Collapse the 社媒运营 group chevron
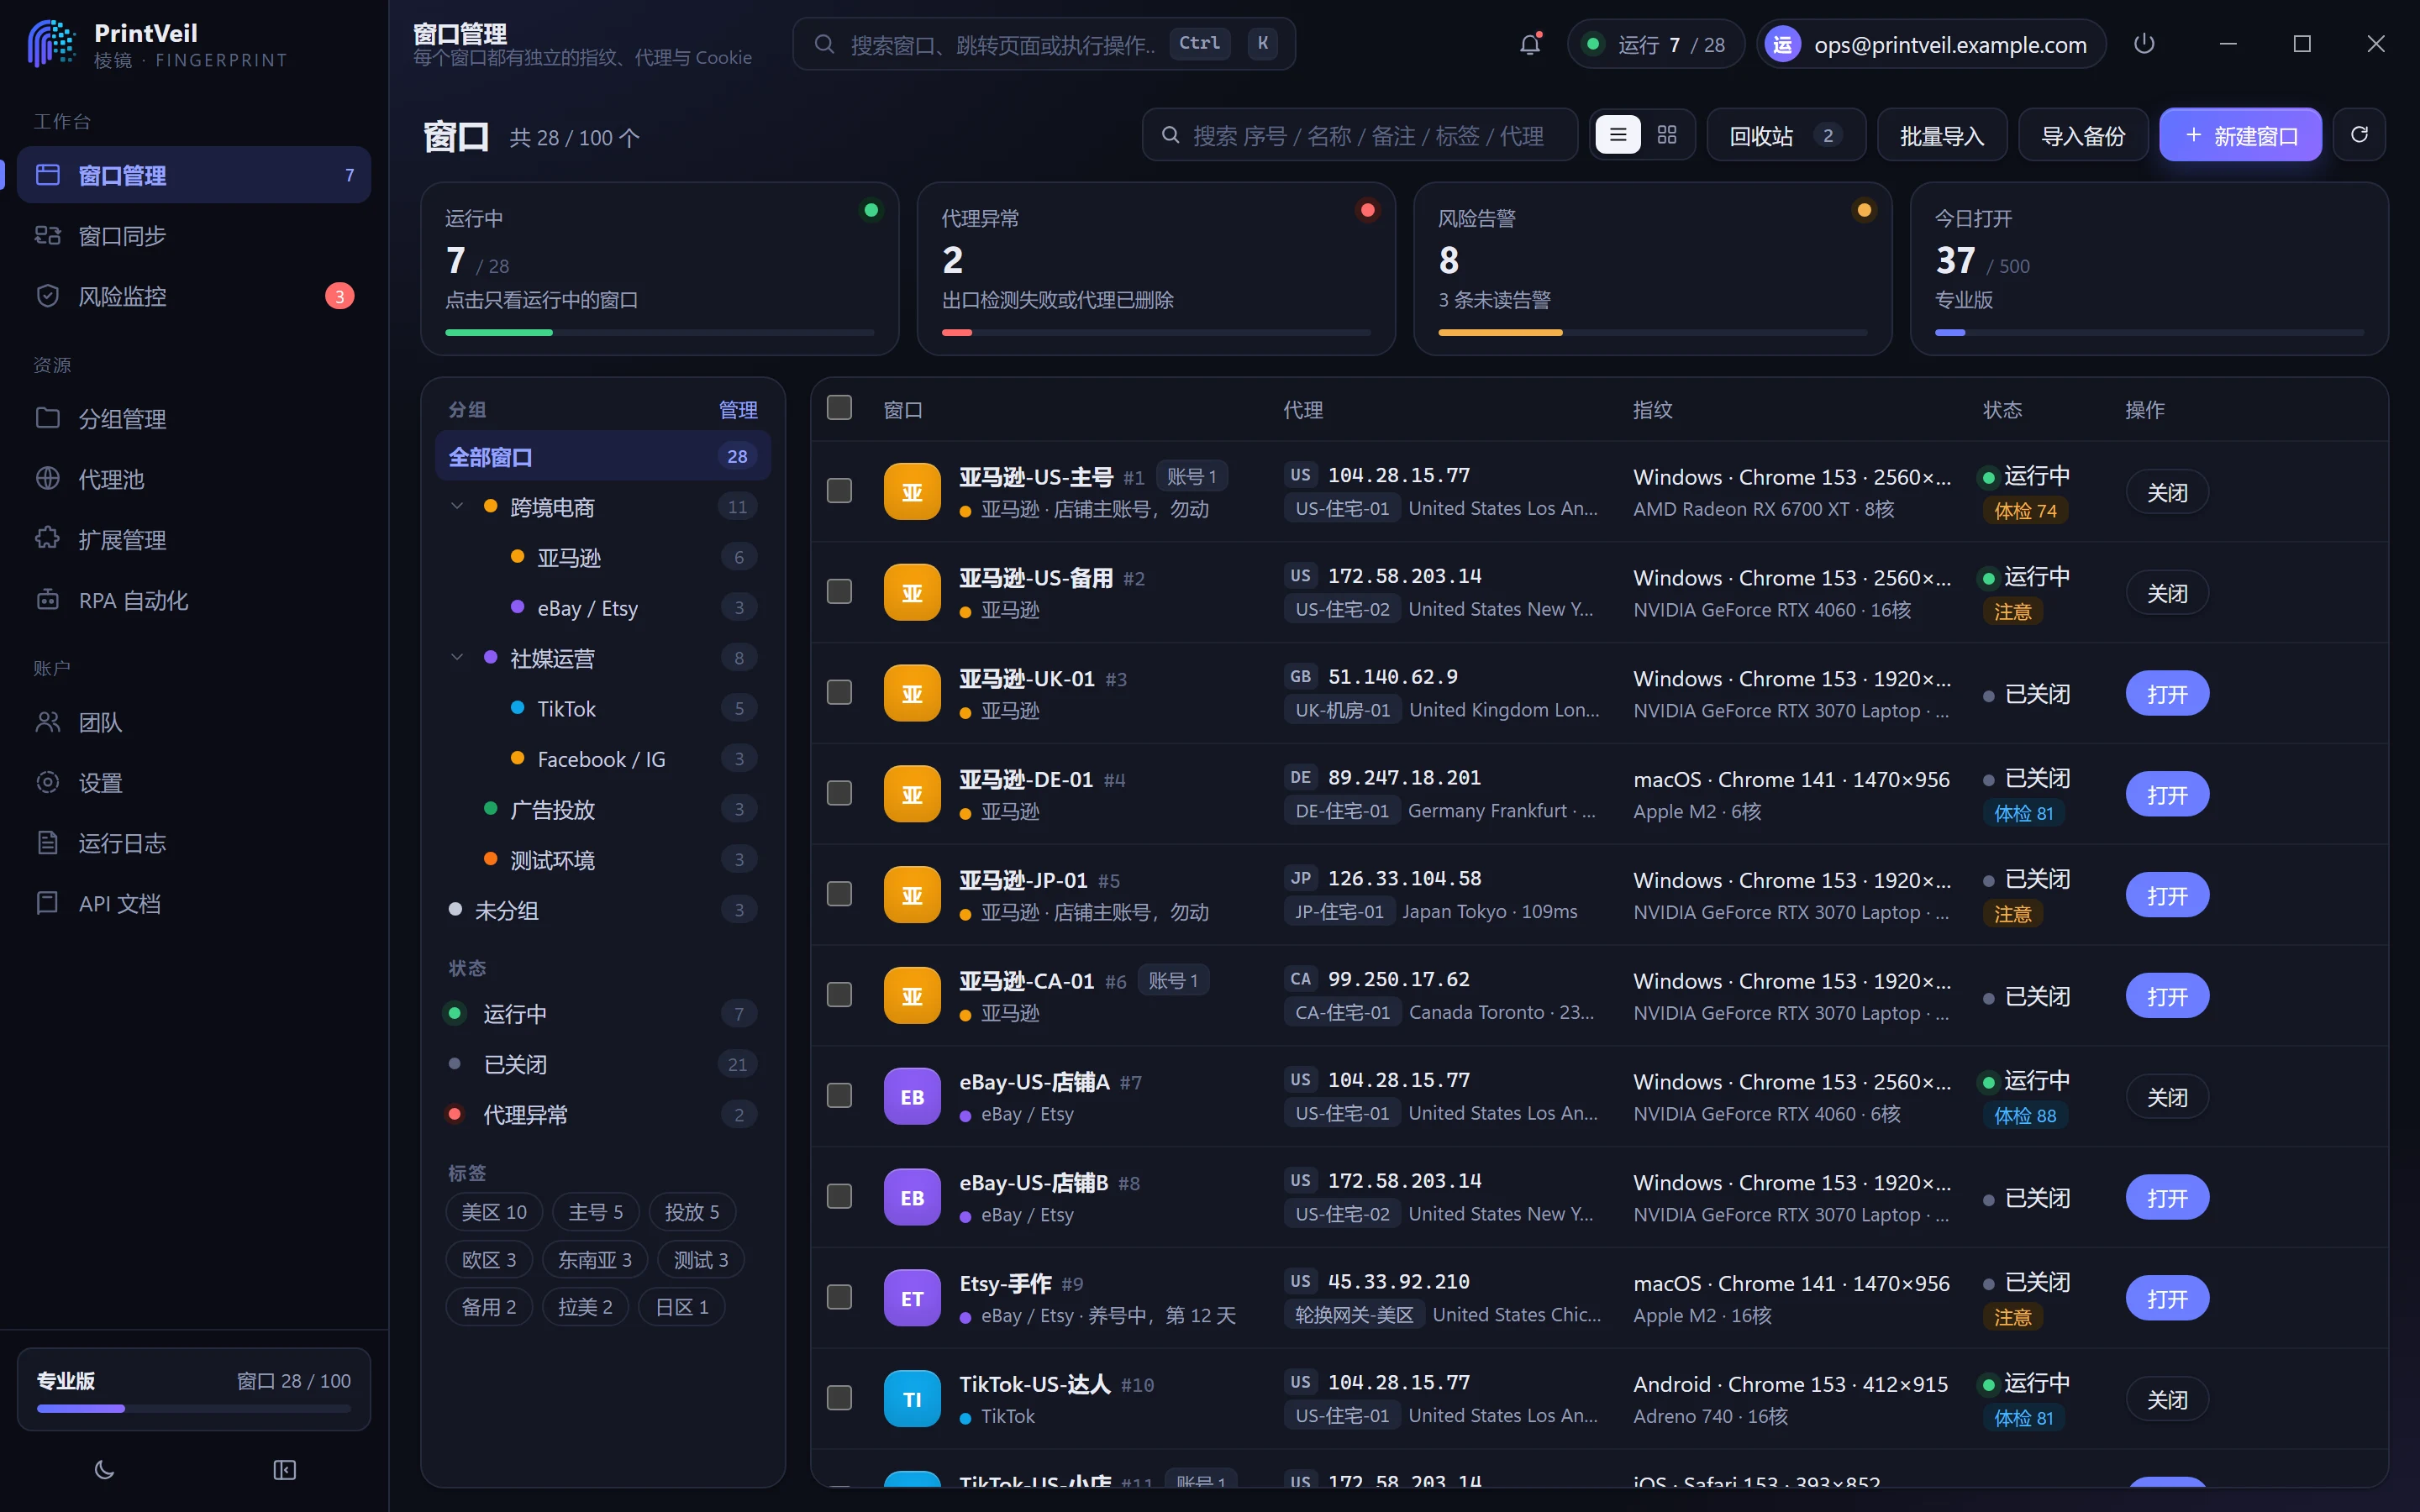Image resolution: width=2420 pixels, height=1512 pixels. coord(457,657)
